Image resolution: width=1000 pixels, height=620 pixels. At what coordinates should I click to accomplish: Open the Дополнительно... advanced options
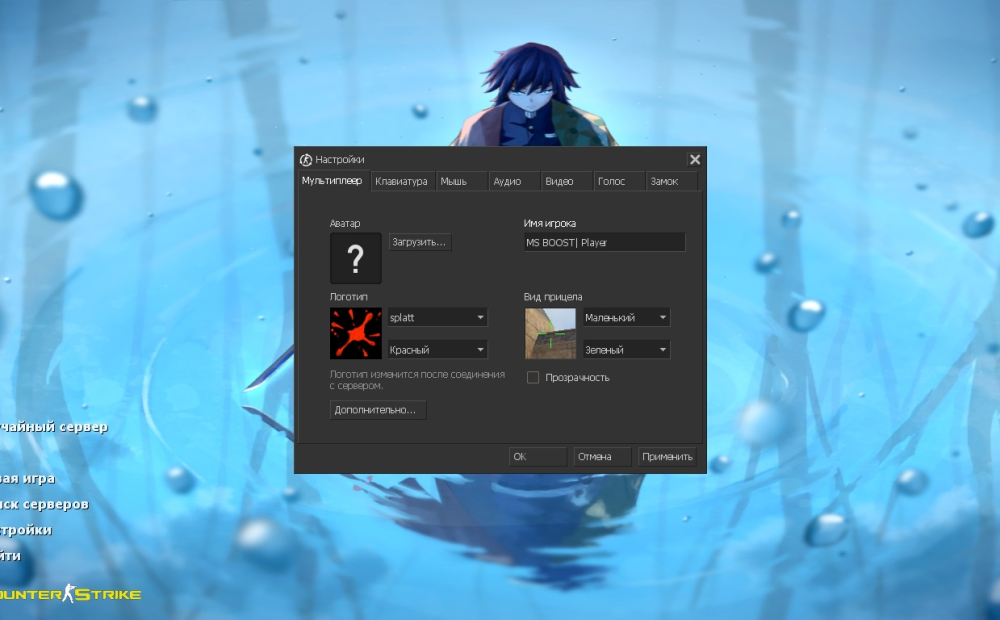378,410
